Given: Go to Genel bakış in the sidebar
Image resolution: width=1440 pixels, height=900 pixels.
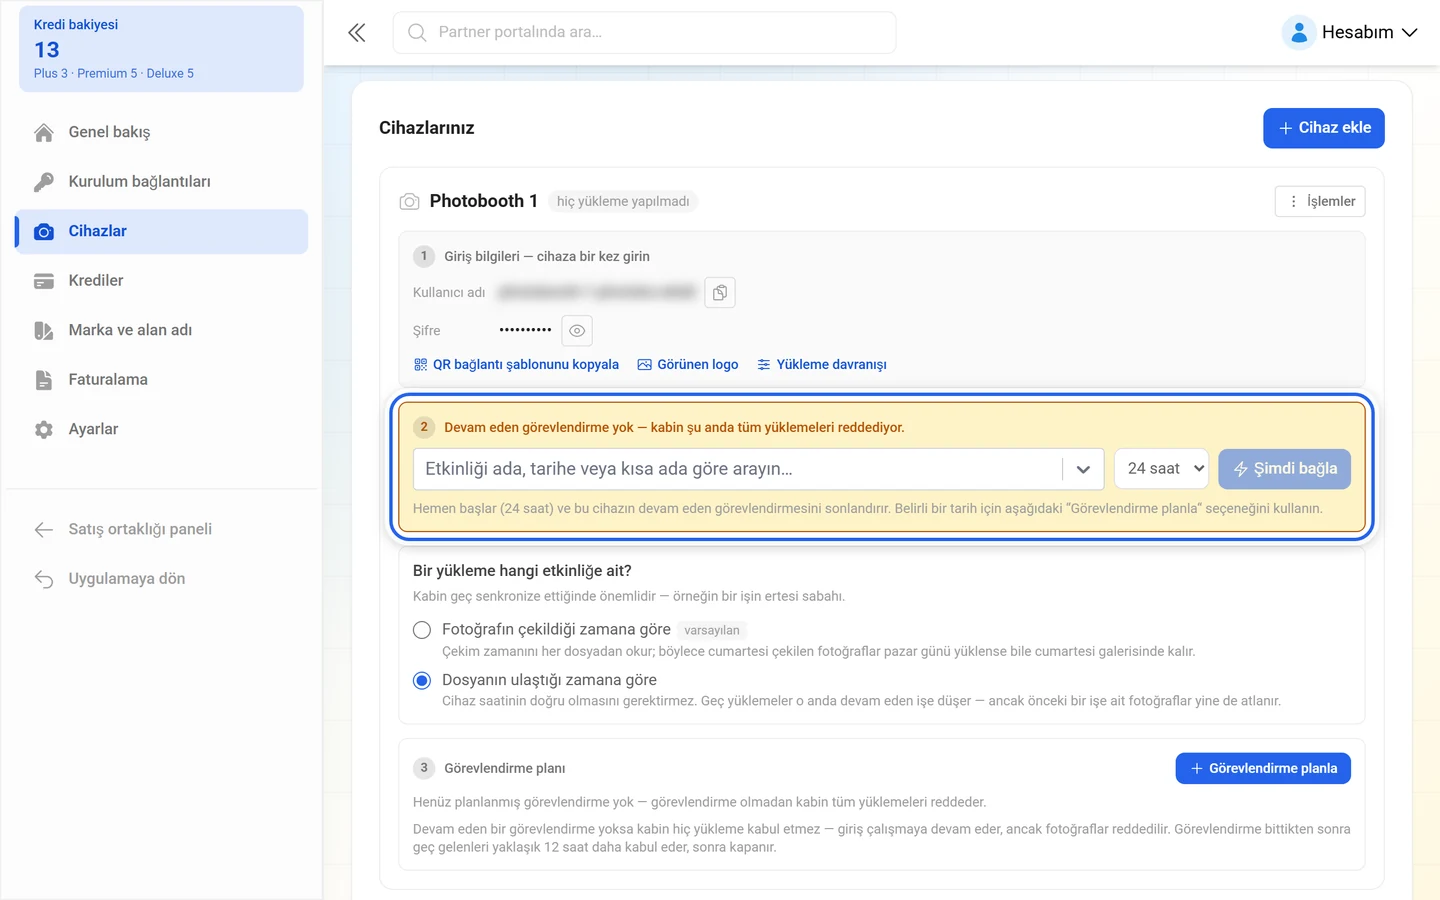Looking at the screenshot, I should point(161,132).
